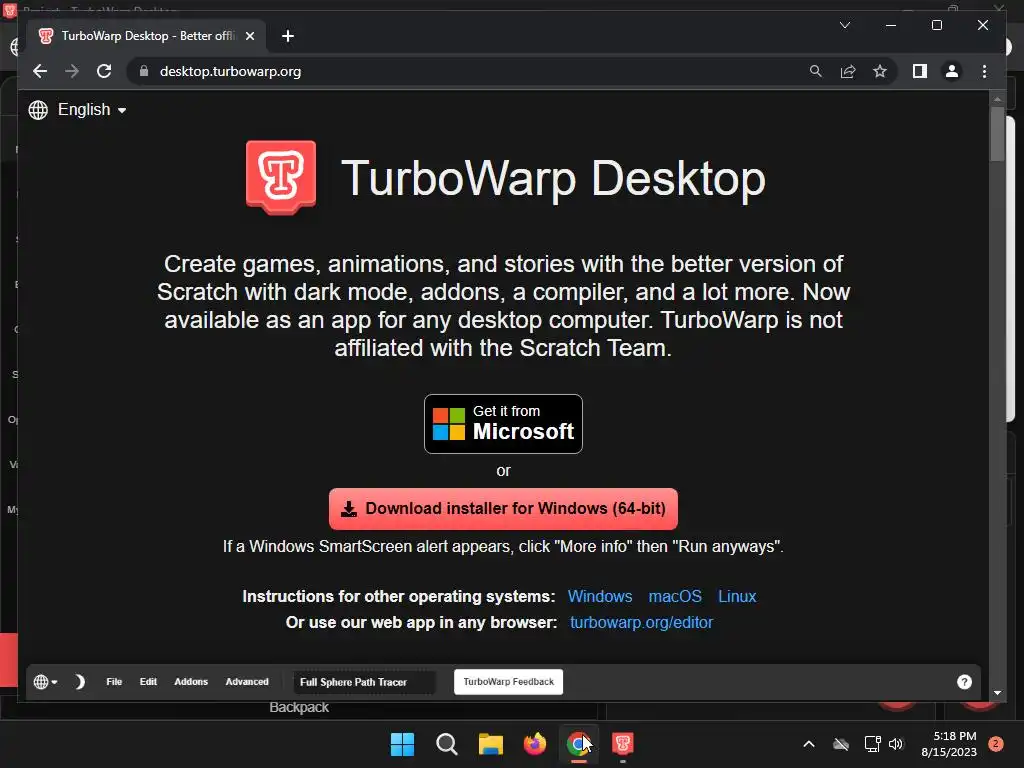This screenshot has width=1024, height=768.
Task: Open the Edit menu in editor preview
Action: pyautogui.click(x=148, y=682)
